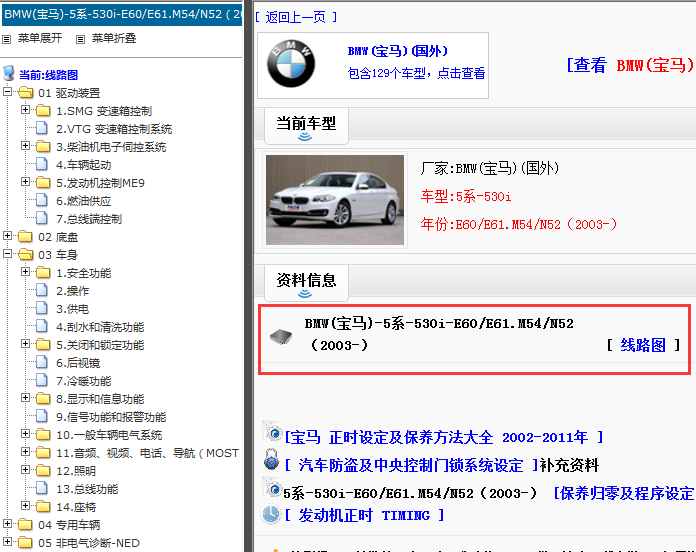Select the 资料信息 tab
Viewport: 696px width, 552px height.
coord(306,282)
